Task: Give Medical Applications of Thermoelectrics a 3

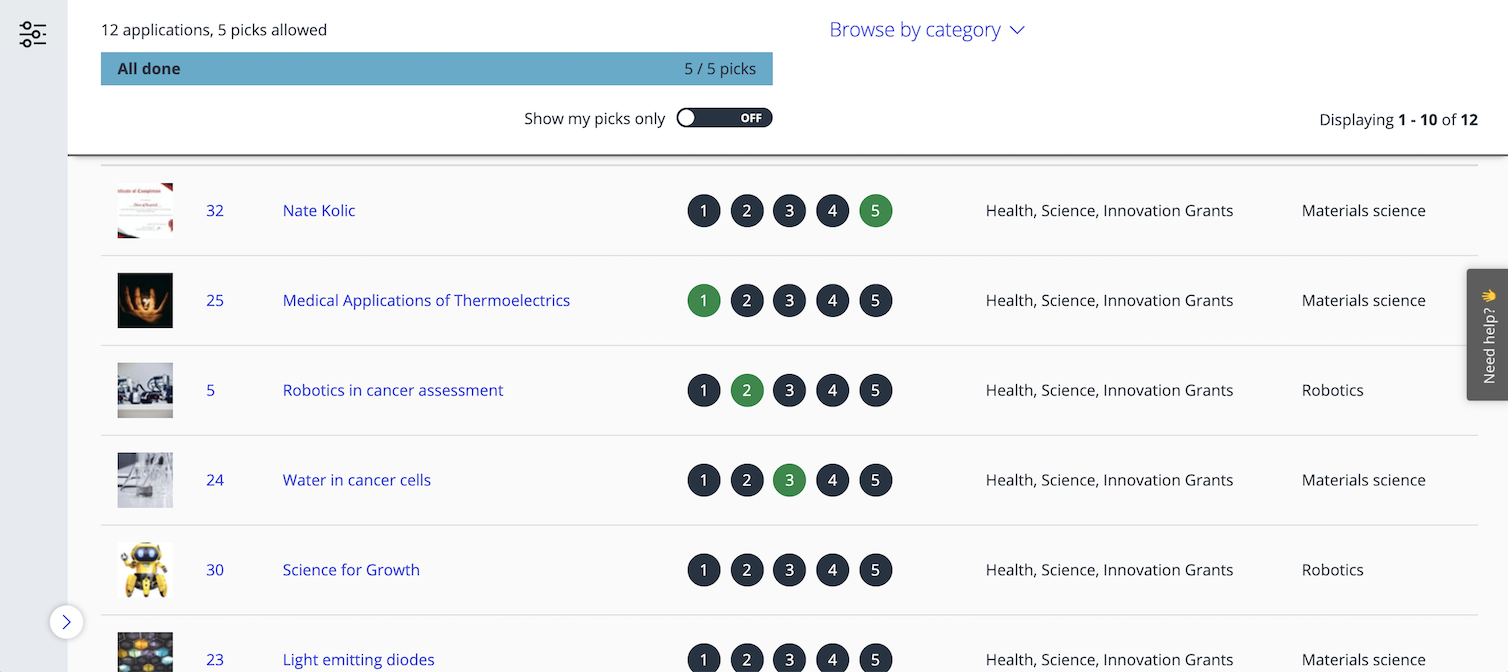Action: (789, 300)
